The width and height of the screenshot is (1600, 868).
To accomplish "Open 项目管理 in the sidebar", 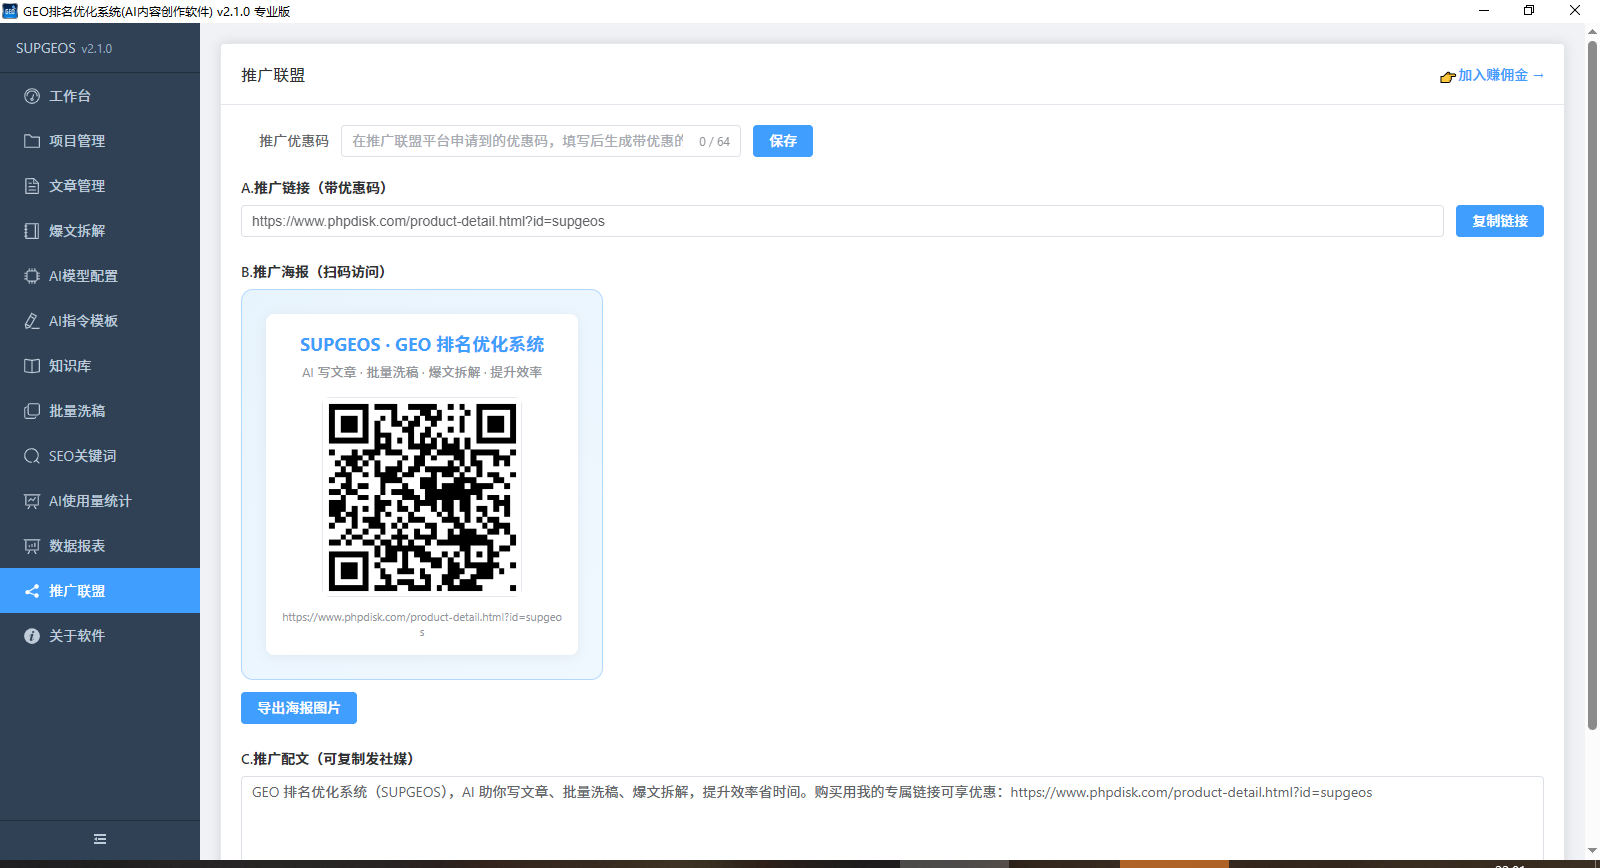I will click(x=100, y=141).
